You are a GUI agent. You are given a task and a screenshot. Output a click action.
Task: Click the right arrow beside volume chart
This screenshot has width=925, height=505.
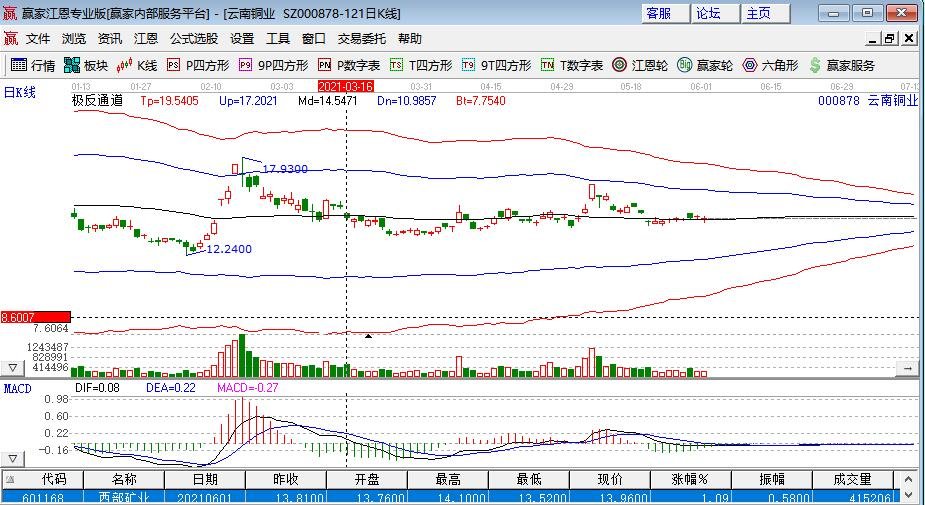[x=907, y=368]
